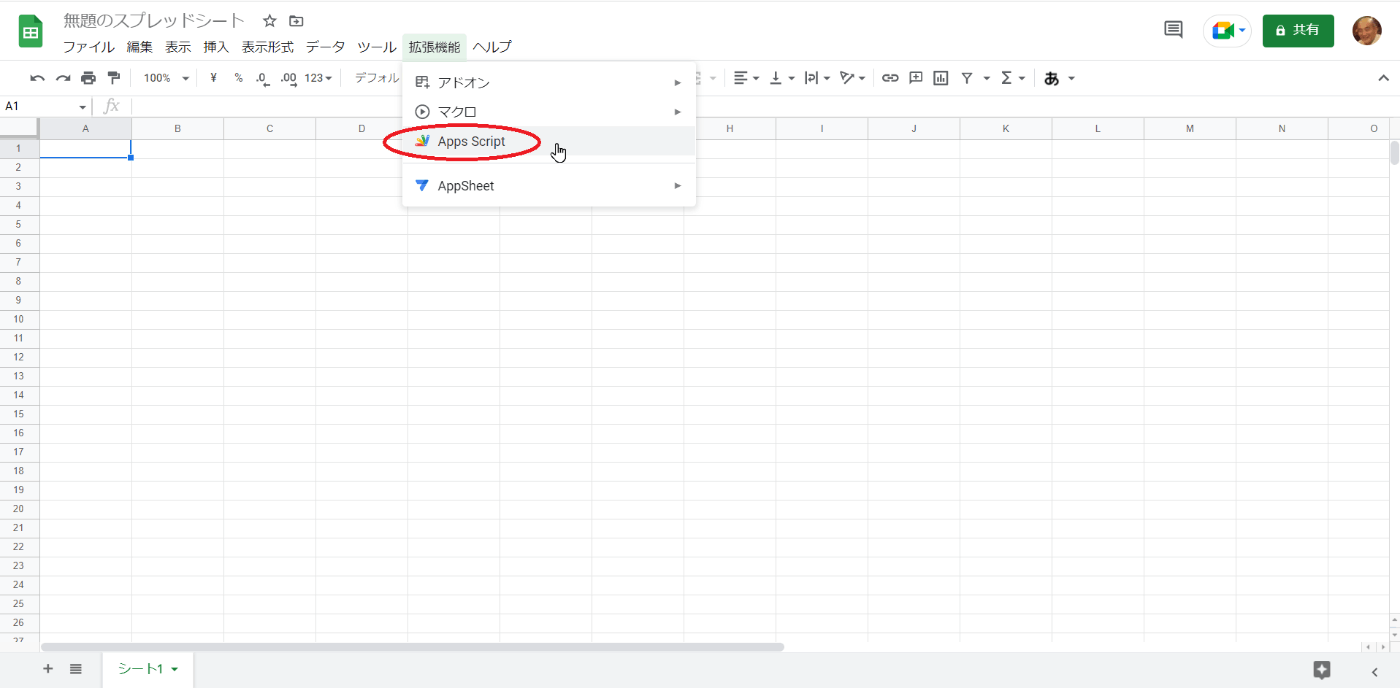Open the filter views dropdown arrow
Viewport: 1400px width, 688px height.
pyautogui.click(x=986, y=78)
